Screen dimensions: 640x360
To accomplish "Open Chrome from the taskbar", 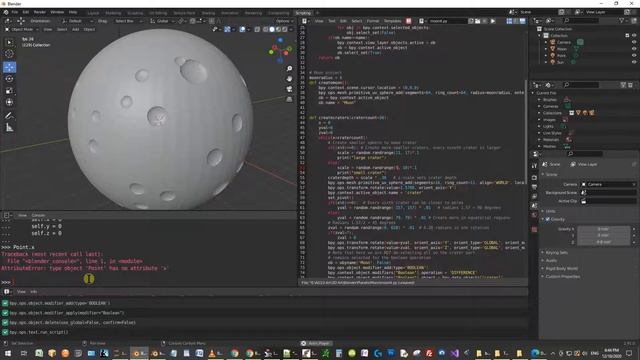I will point(234,353).
